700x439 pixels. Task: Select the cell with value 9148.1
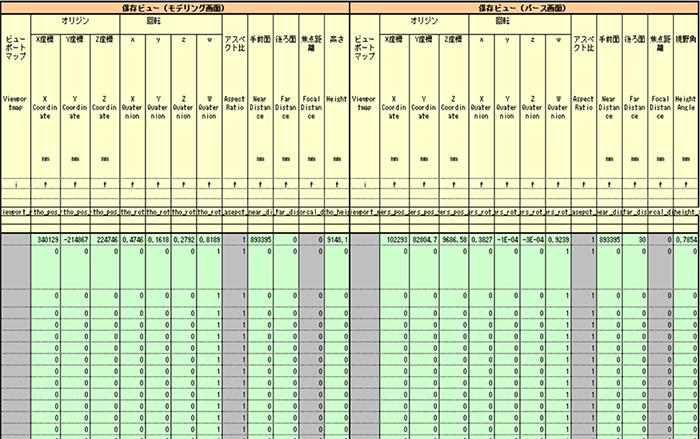click(x=337, y=241)
